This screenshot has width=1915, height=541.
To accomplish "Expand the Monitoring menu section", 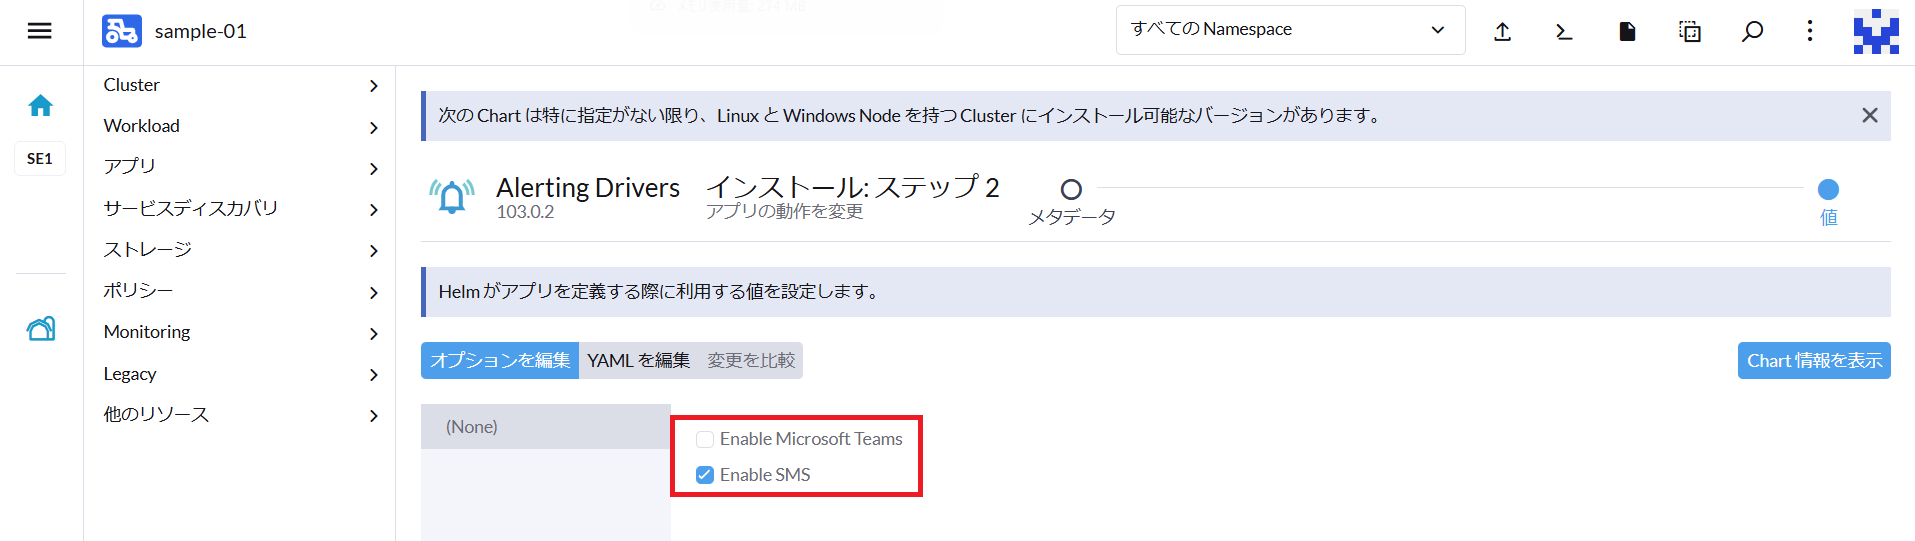I will click(239, 332).
